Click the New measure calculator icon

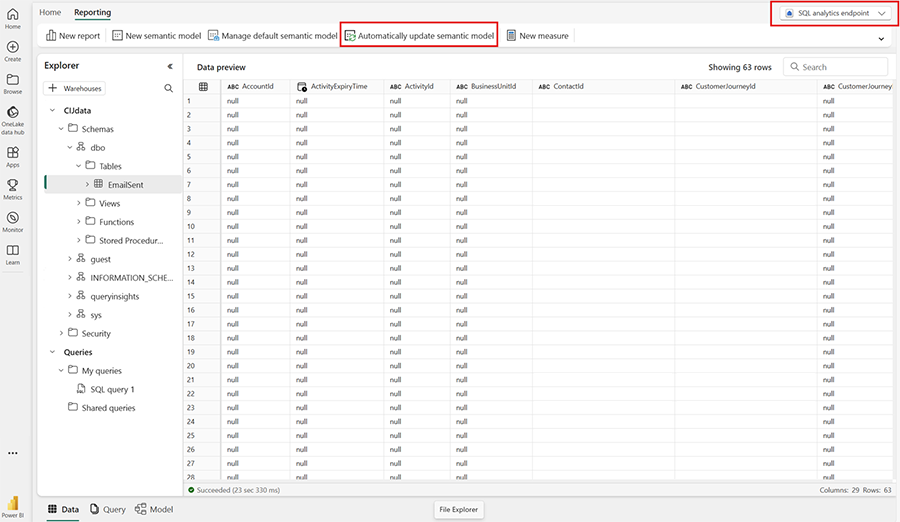click(x=511, y=36)
